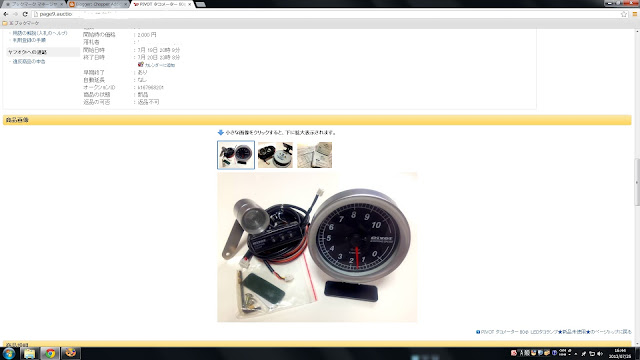Reload the page with the refresh icon
The image size is (640, 360).
pos(25,14)
